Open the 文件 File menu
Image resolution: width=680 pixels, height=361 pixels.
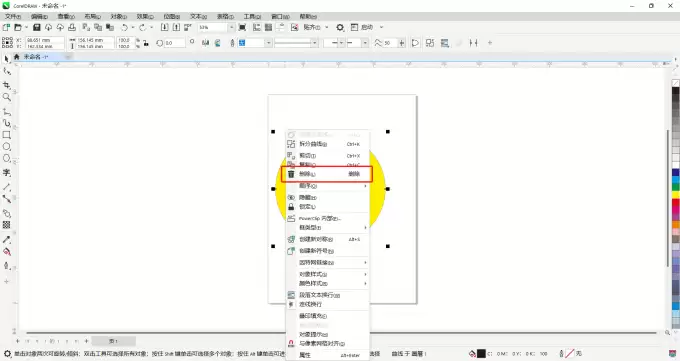[13, 16]
